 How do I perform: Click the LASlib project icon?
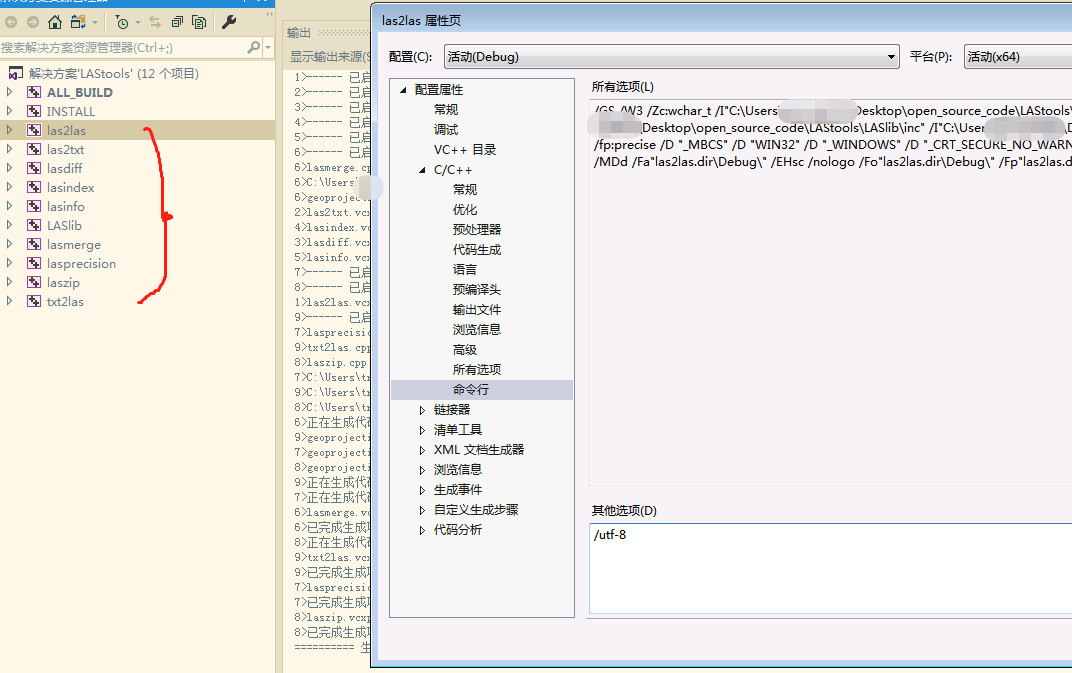(x=34, y=225)
